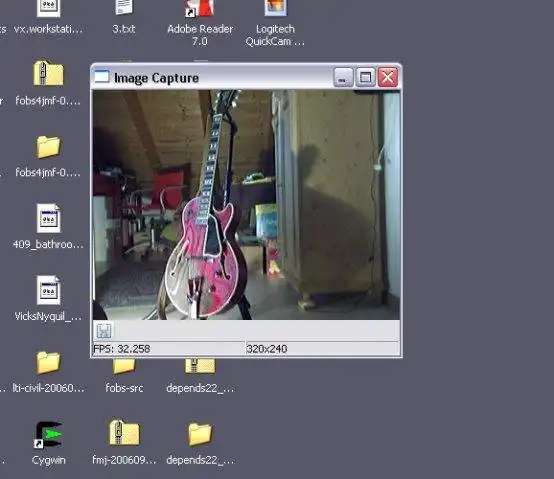Select the zipped fobs4jmf-0 archive icon
The height and width of the screenshot is (479, 554).
tap(48, 73)
